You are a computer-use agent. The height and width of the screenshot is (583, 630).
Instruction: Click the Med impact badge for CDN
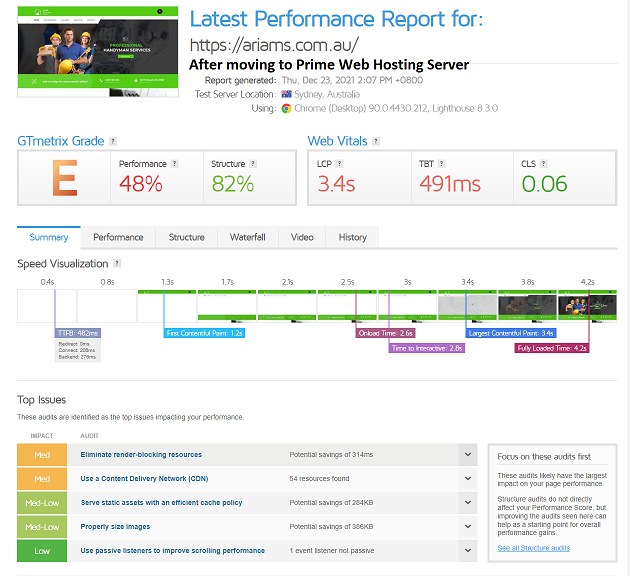point(42,479)
